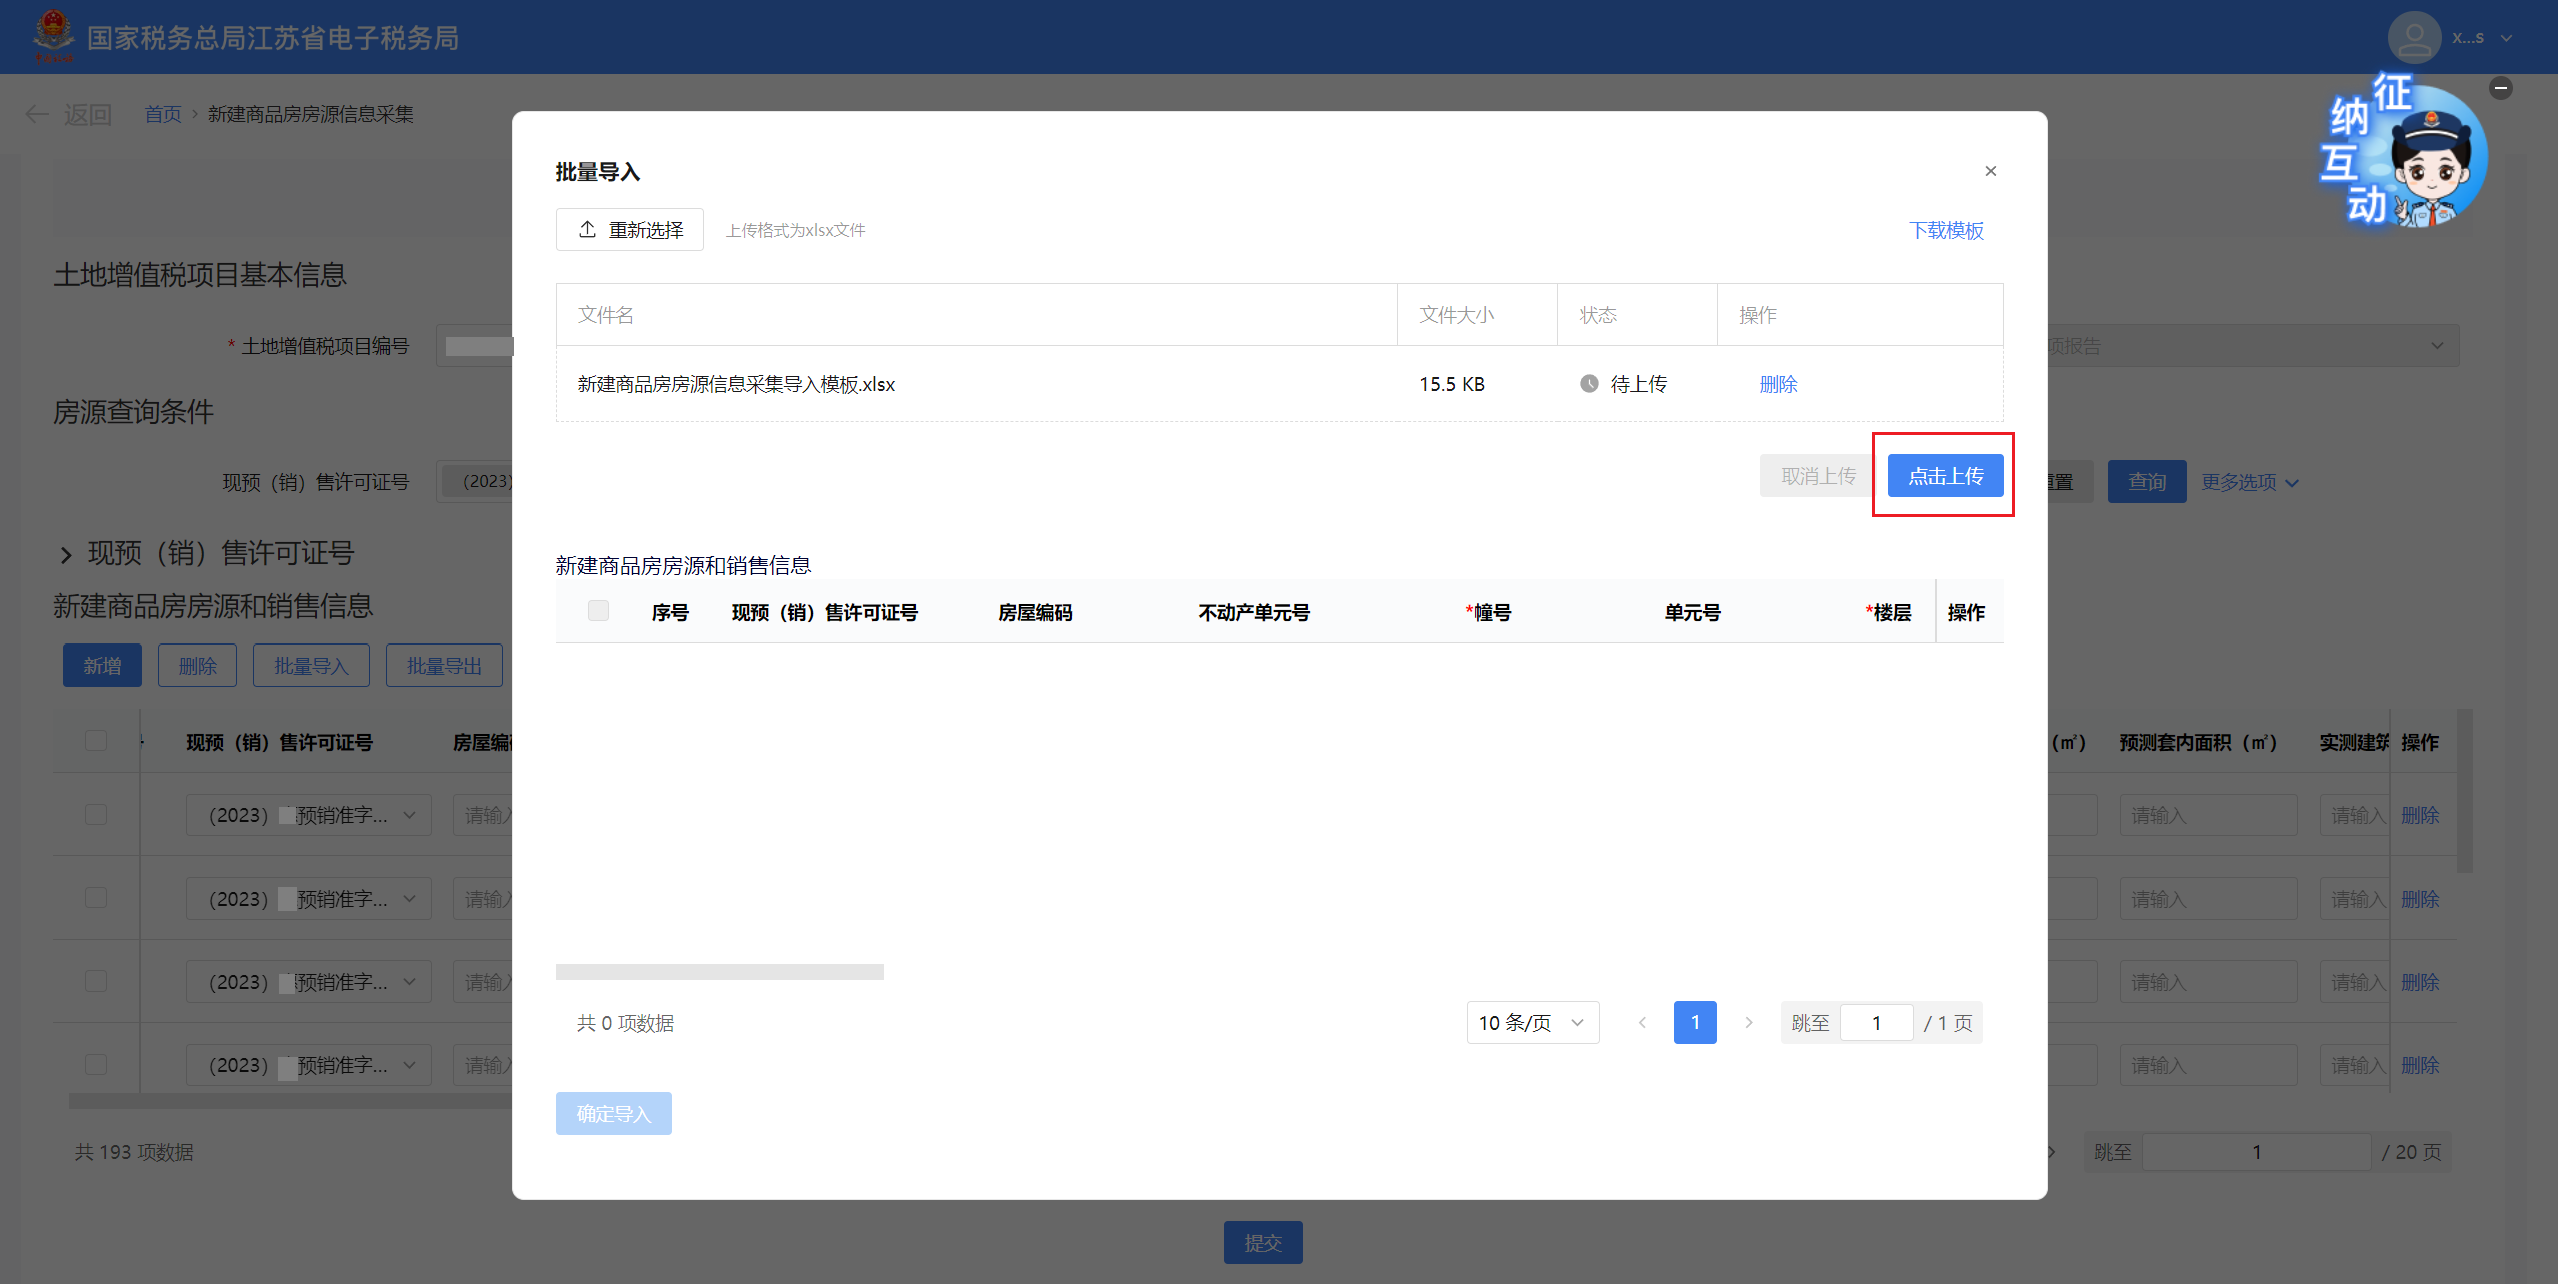This screenshot has height=1284, width=2558.
Task: Expand 更多选项 options
Action: coord(2249,482)
